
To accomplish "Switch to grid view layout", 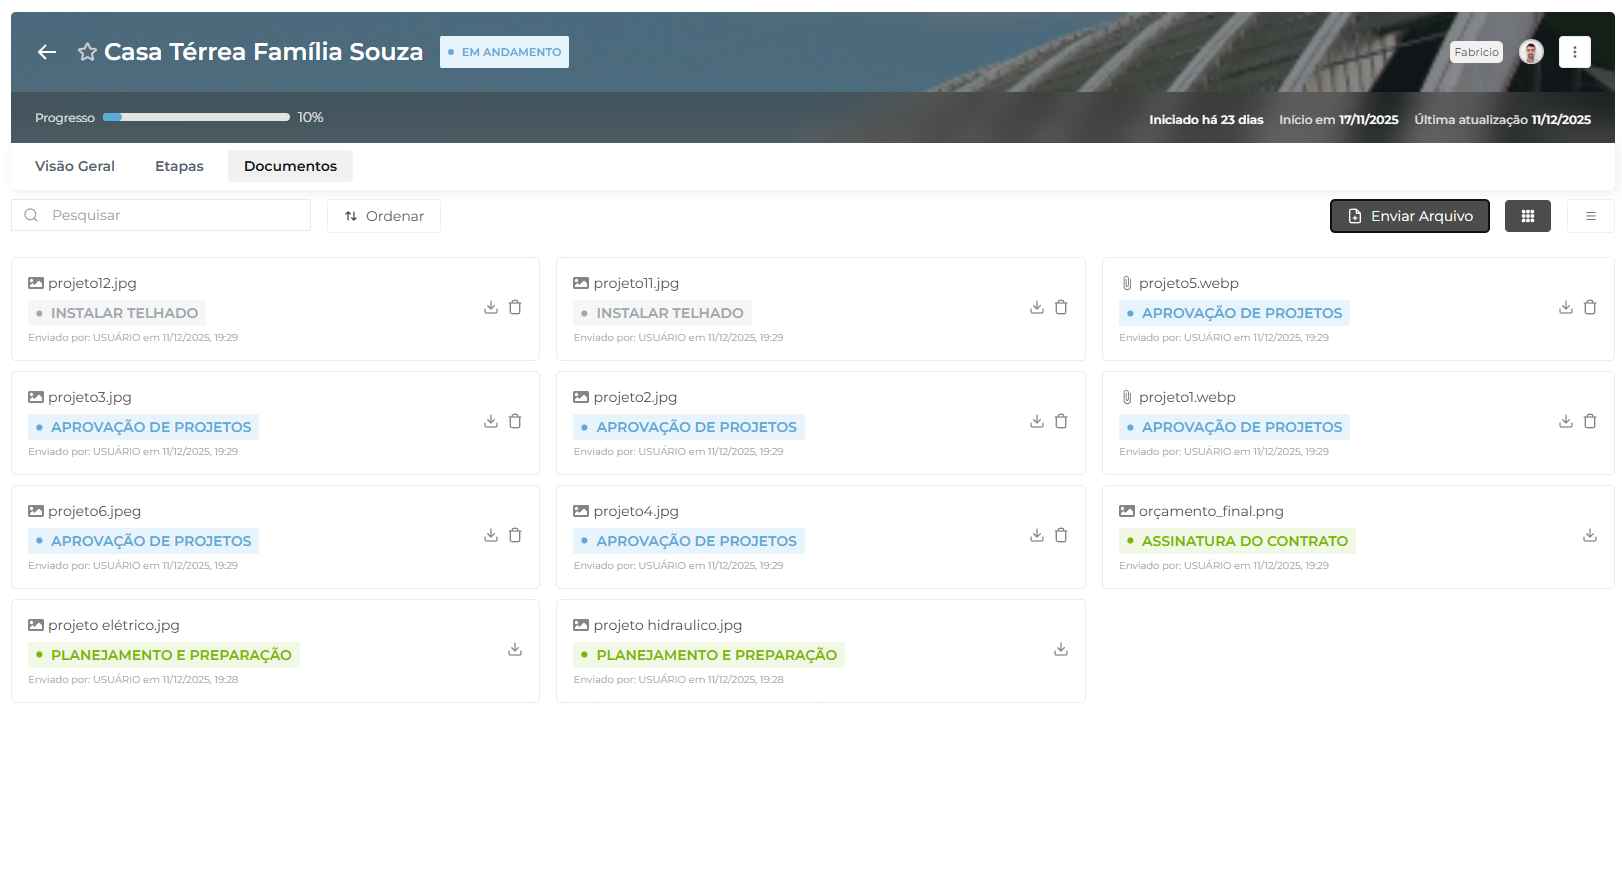I will (1527, 216).
